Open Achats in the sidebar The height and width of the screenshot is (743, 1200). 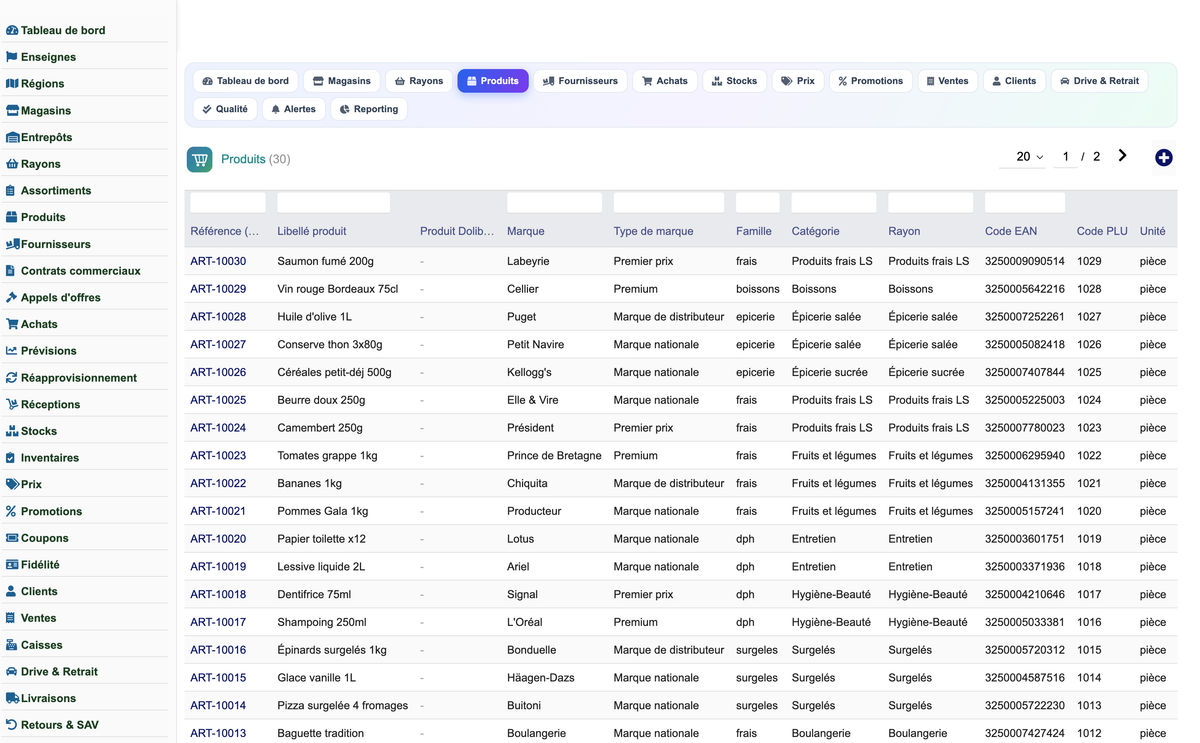click(x=32, y=324)
